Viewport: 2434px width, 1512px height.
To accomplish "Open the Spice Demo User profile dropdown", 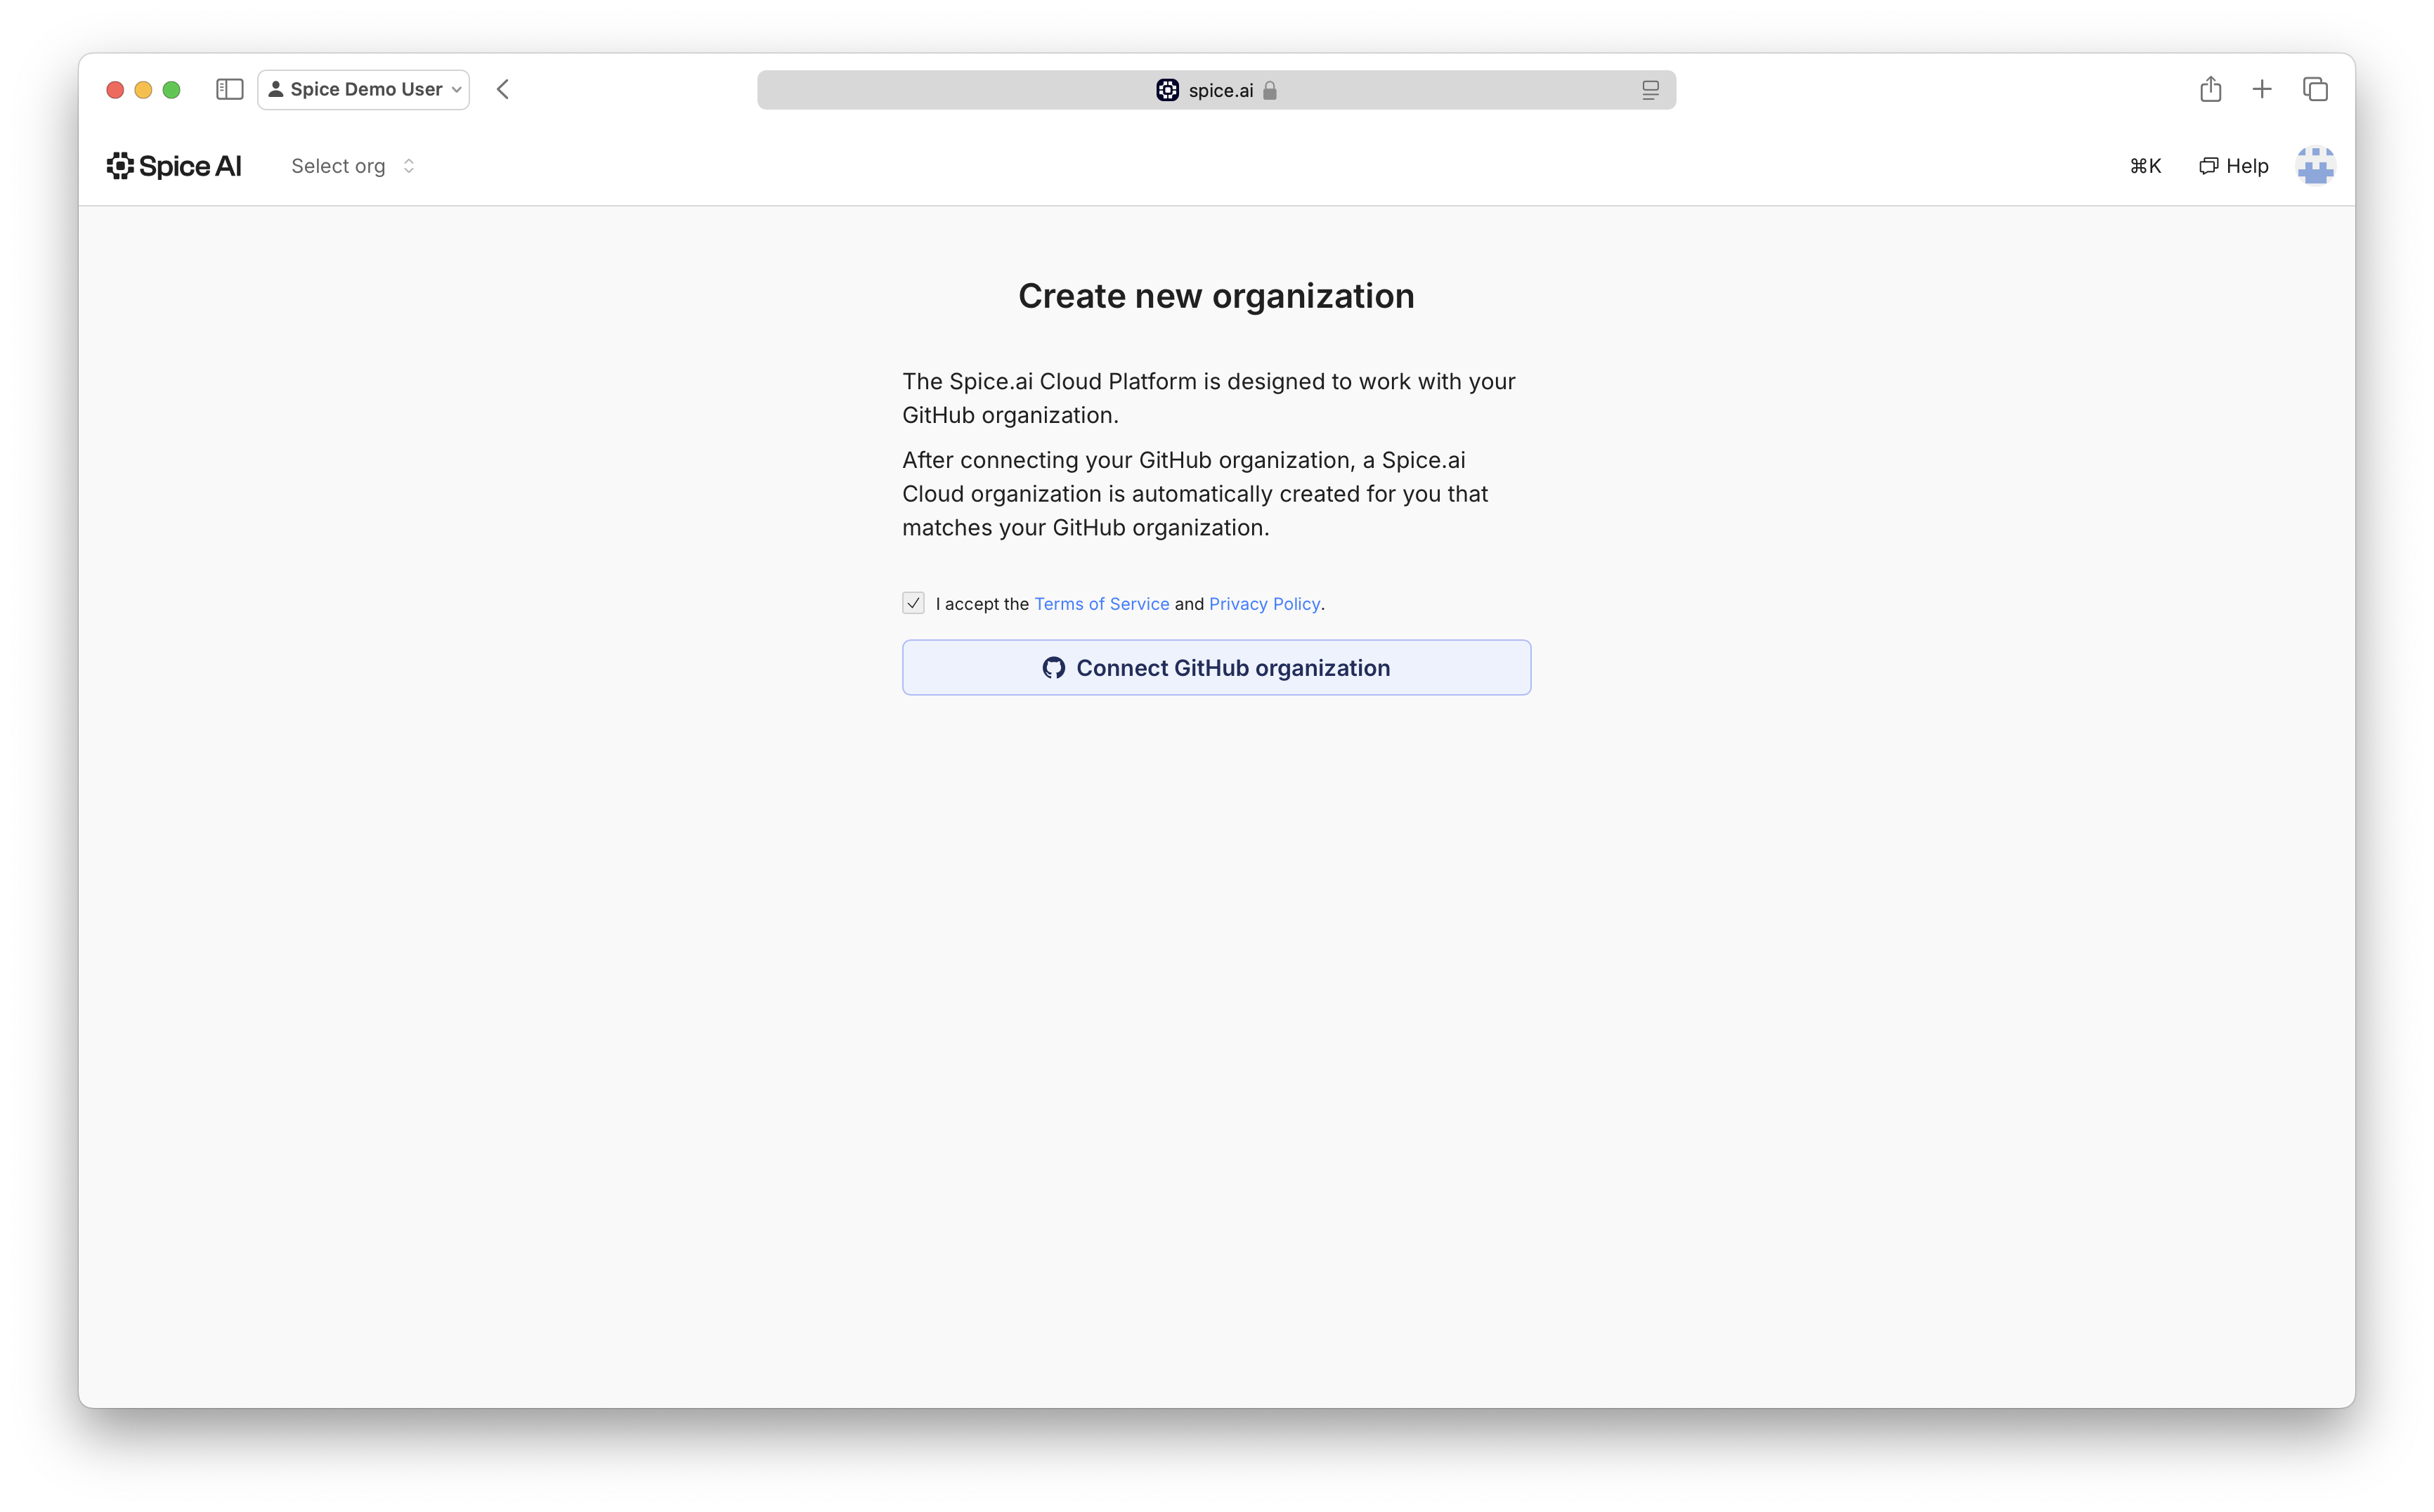I will pos(363,89).
